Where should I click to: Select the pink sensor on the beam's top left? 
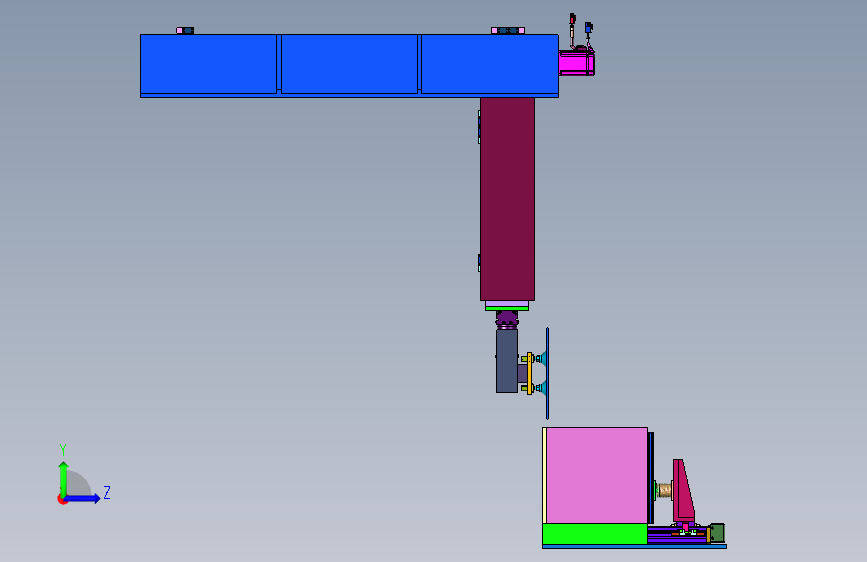(x=185, y=30)
